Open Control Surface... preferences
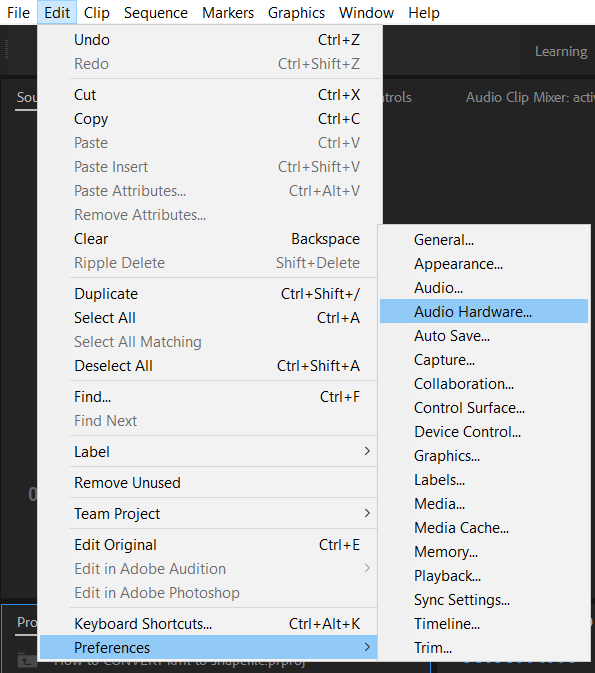 484,408
